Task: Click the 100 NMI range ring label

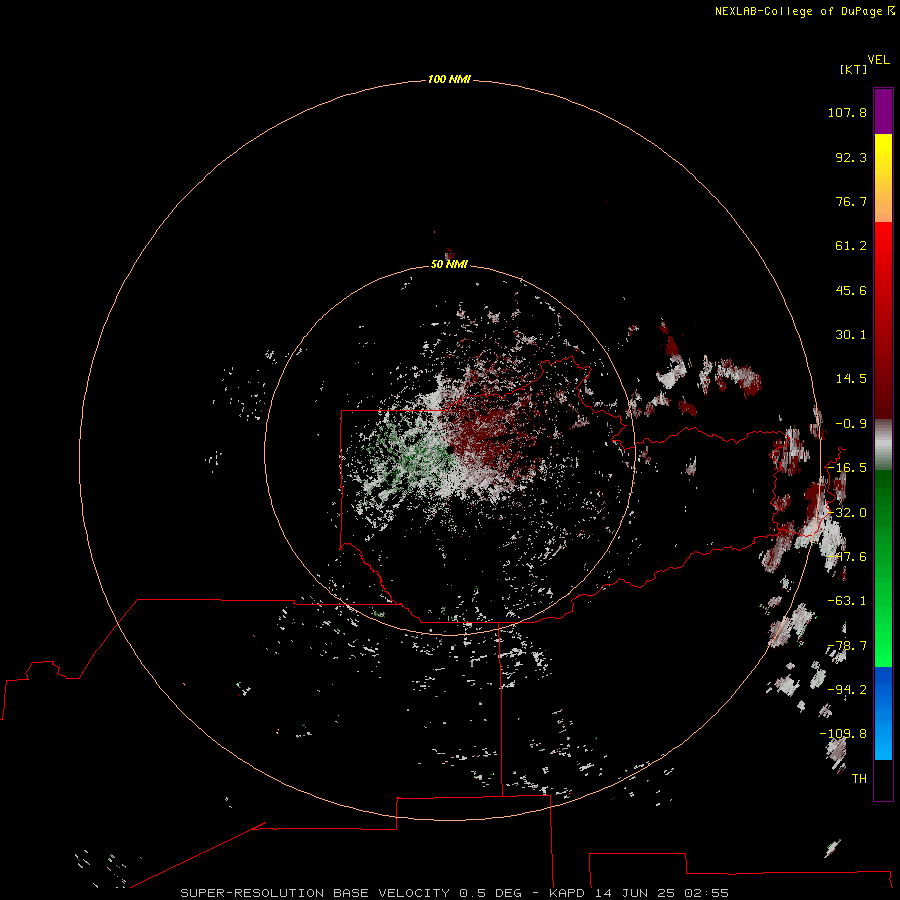Action: [x=449, y=79]
